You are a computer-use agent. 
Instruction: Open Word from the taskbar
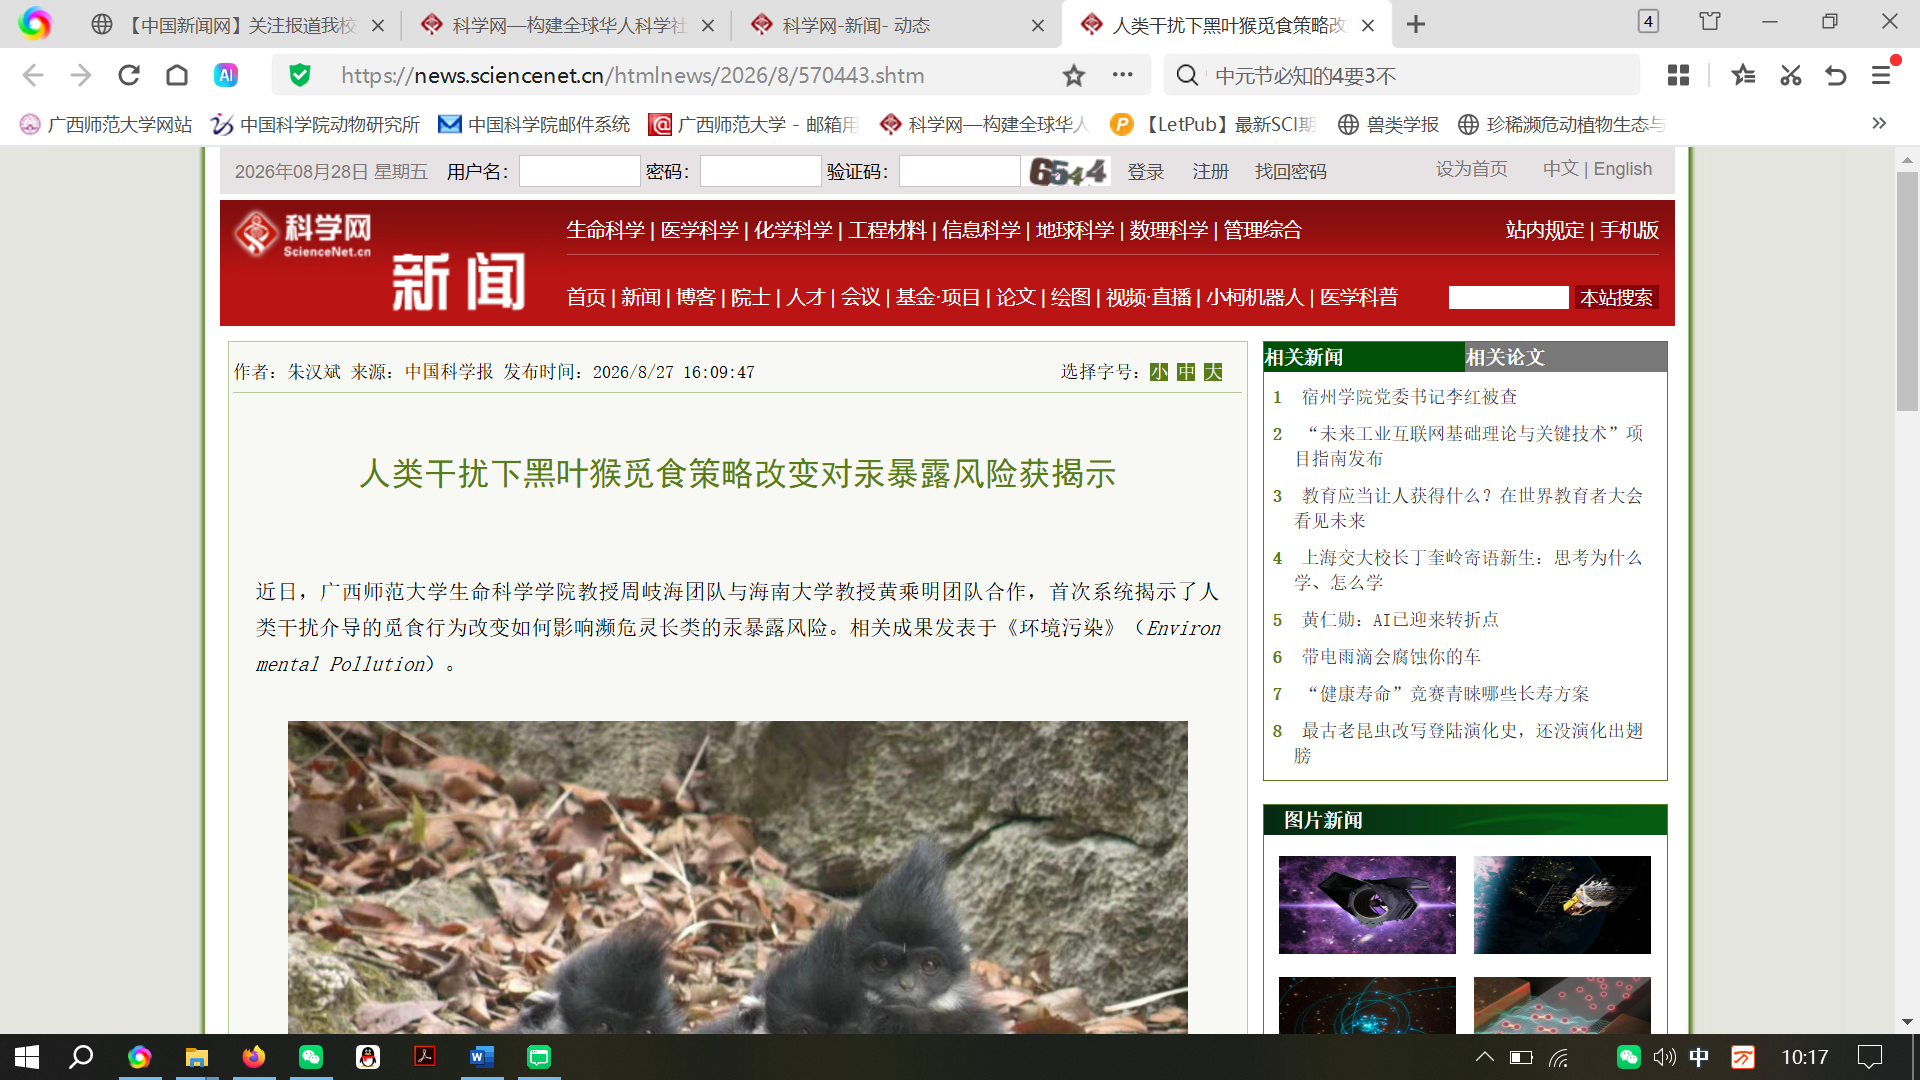pyautogui.click(x=482, y=1057)
